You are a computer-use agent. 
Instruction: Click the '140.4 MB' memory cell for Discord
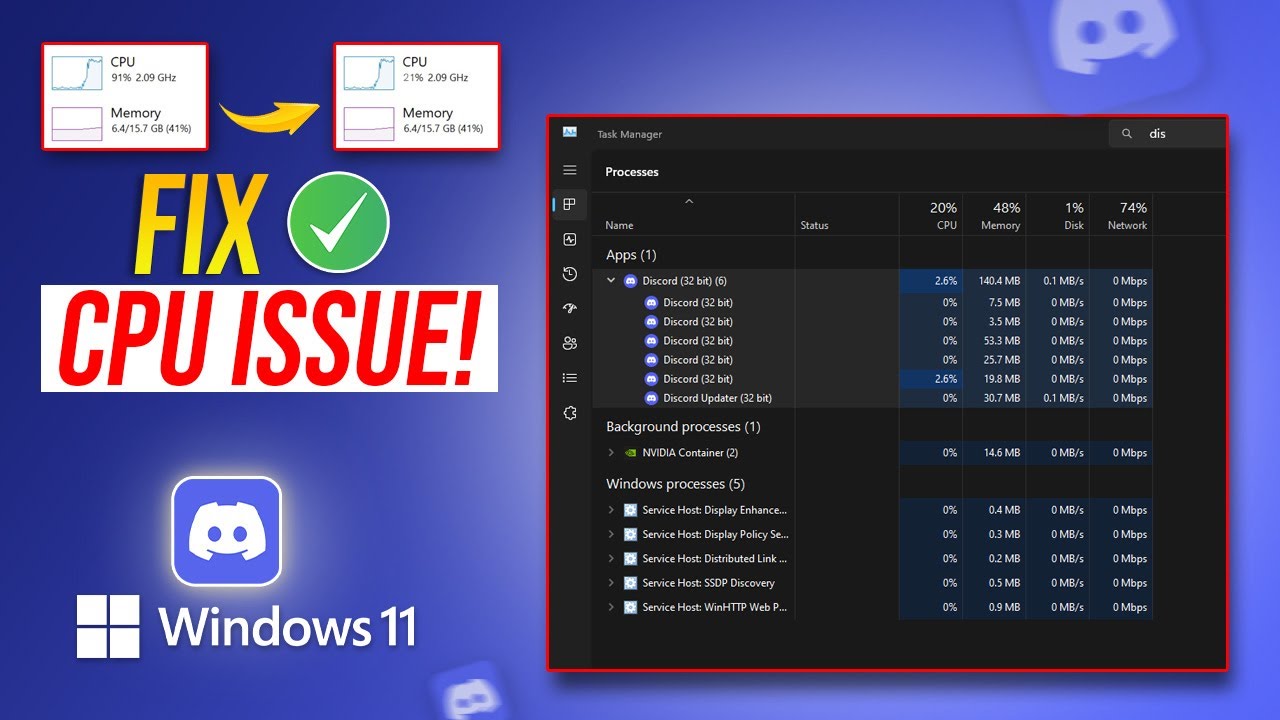pos(995,281)
